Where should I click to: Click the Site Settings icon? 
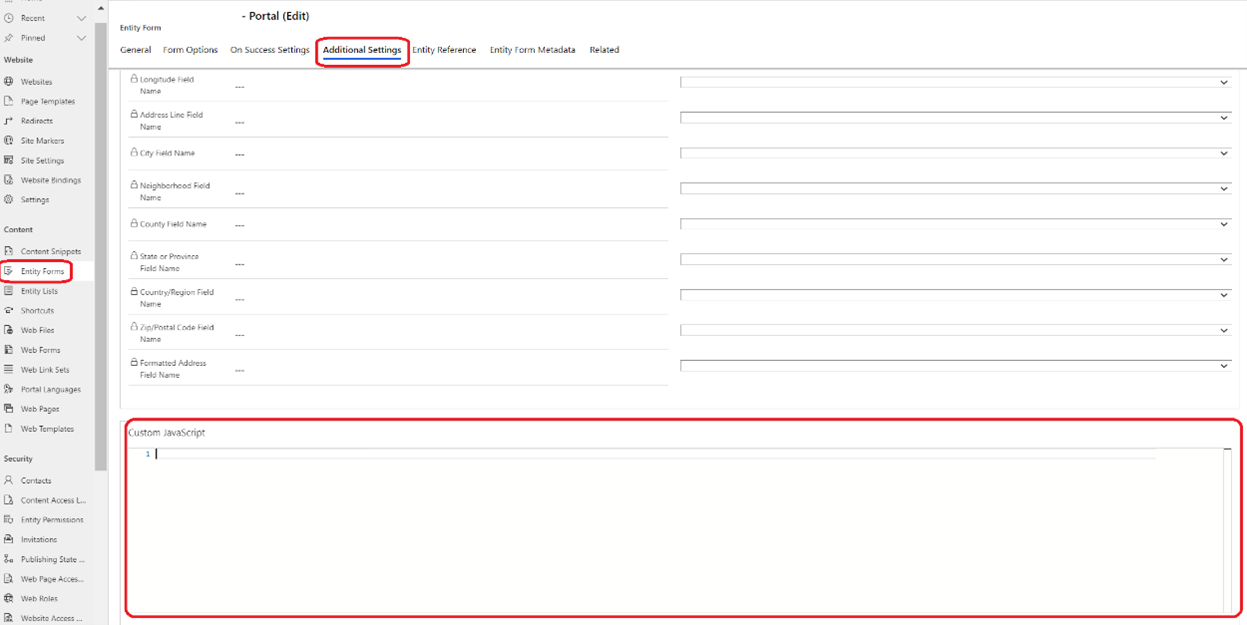9,160
